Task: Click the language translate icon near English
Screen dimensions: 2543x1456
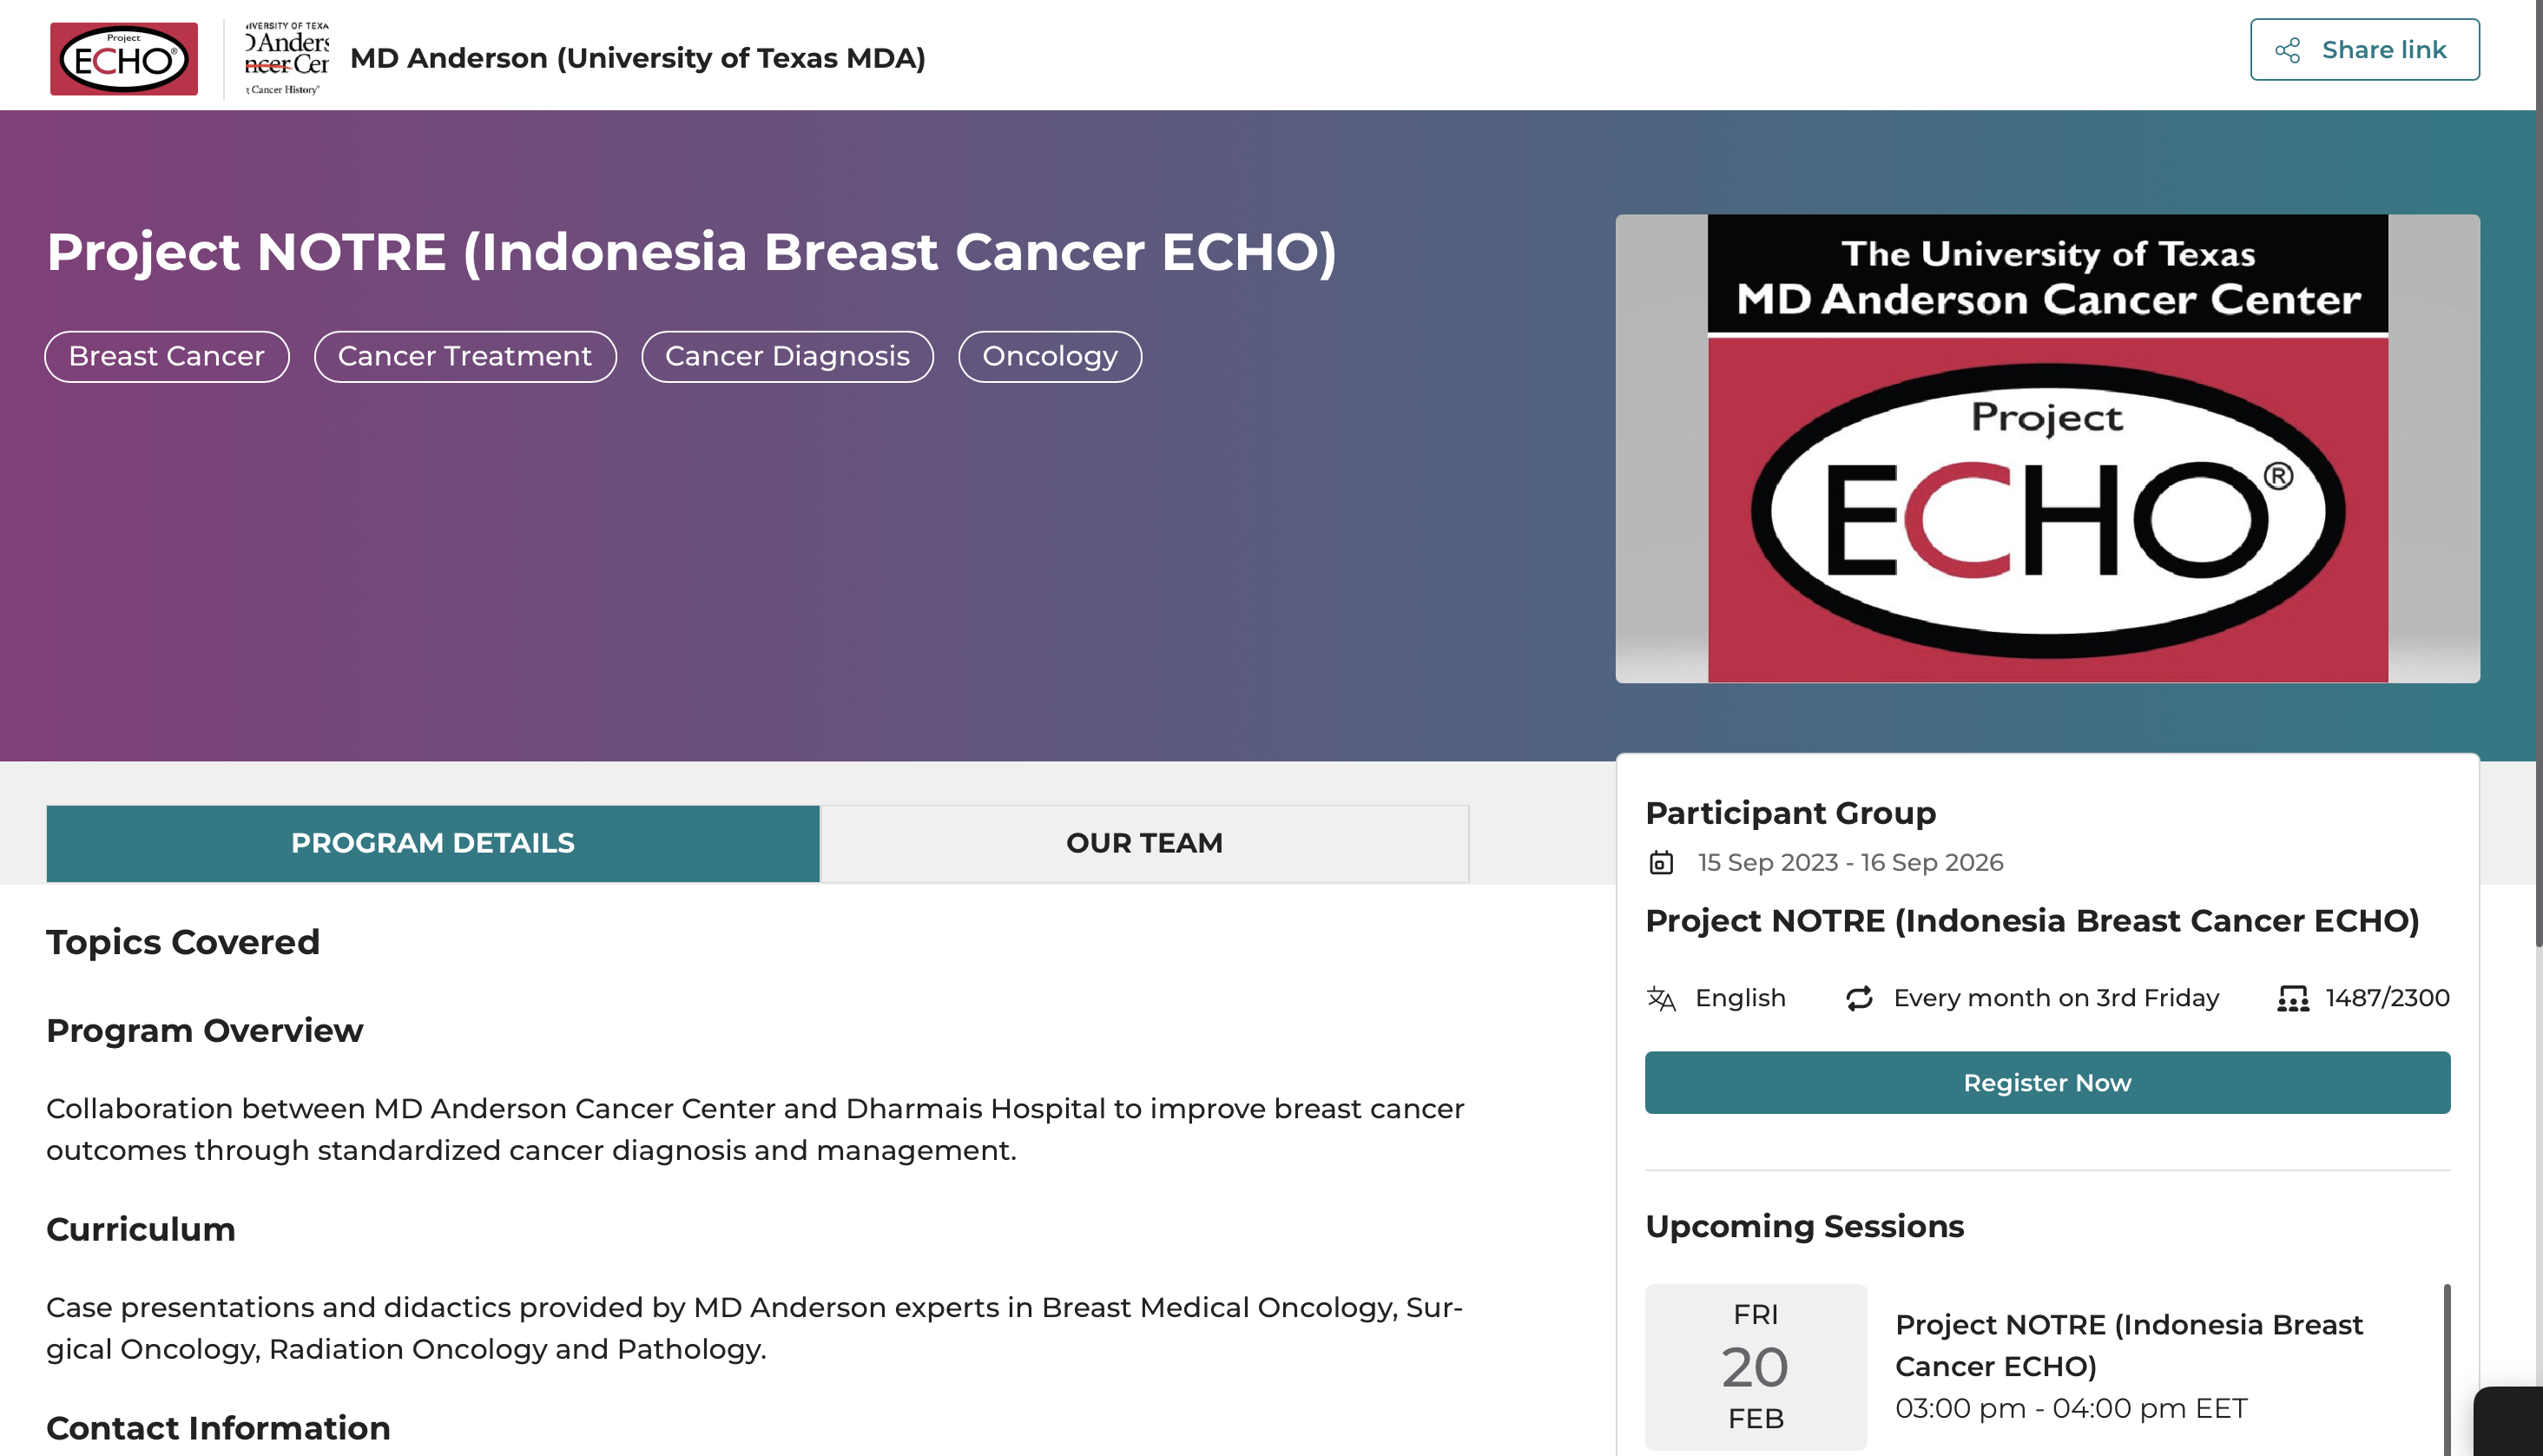Action: click(x=1661, y=998)
